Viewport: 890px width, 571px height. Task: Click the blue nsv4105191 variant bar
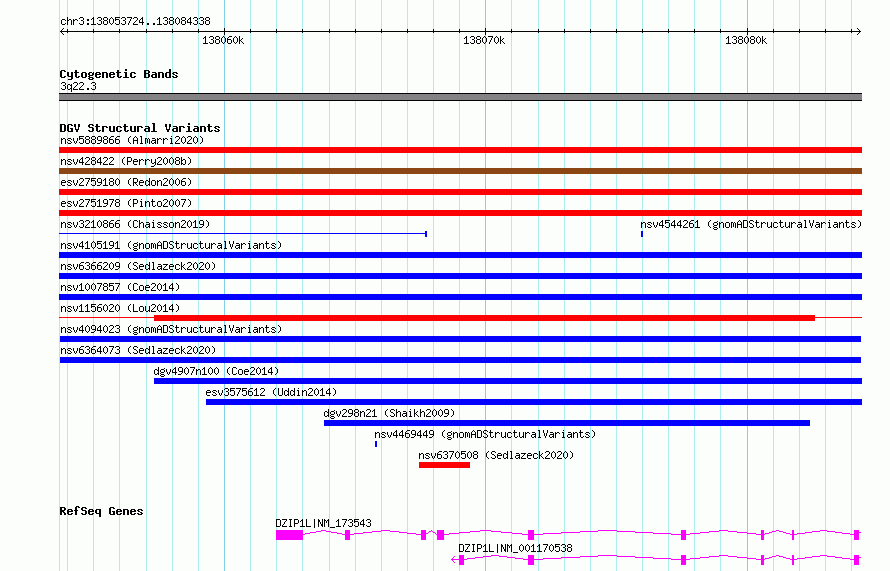click(x=460, y=255)
